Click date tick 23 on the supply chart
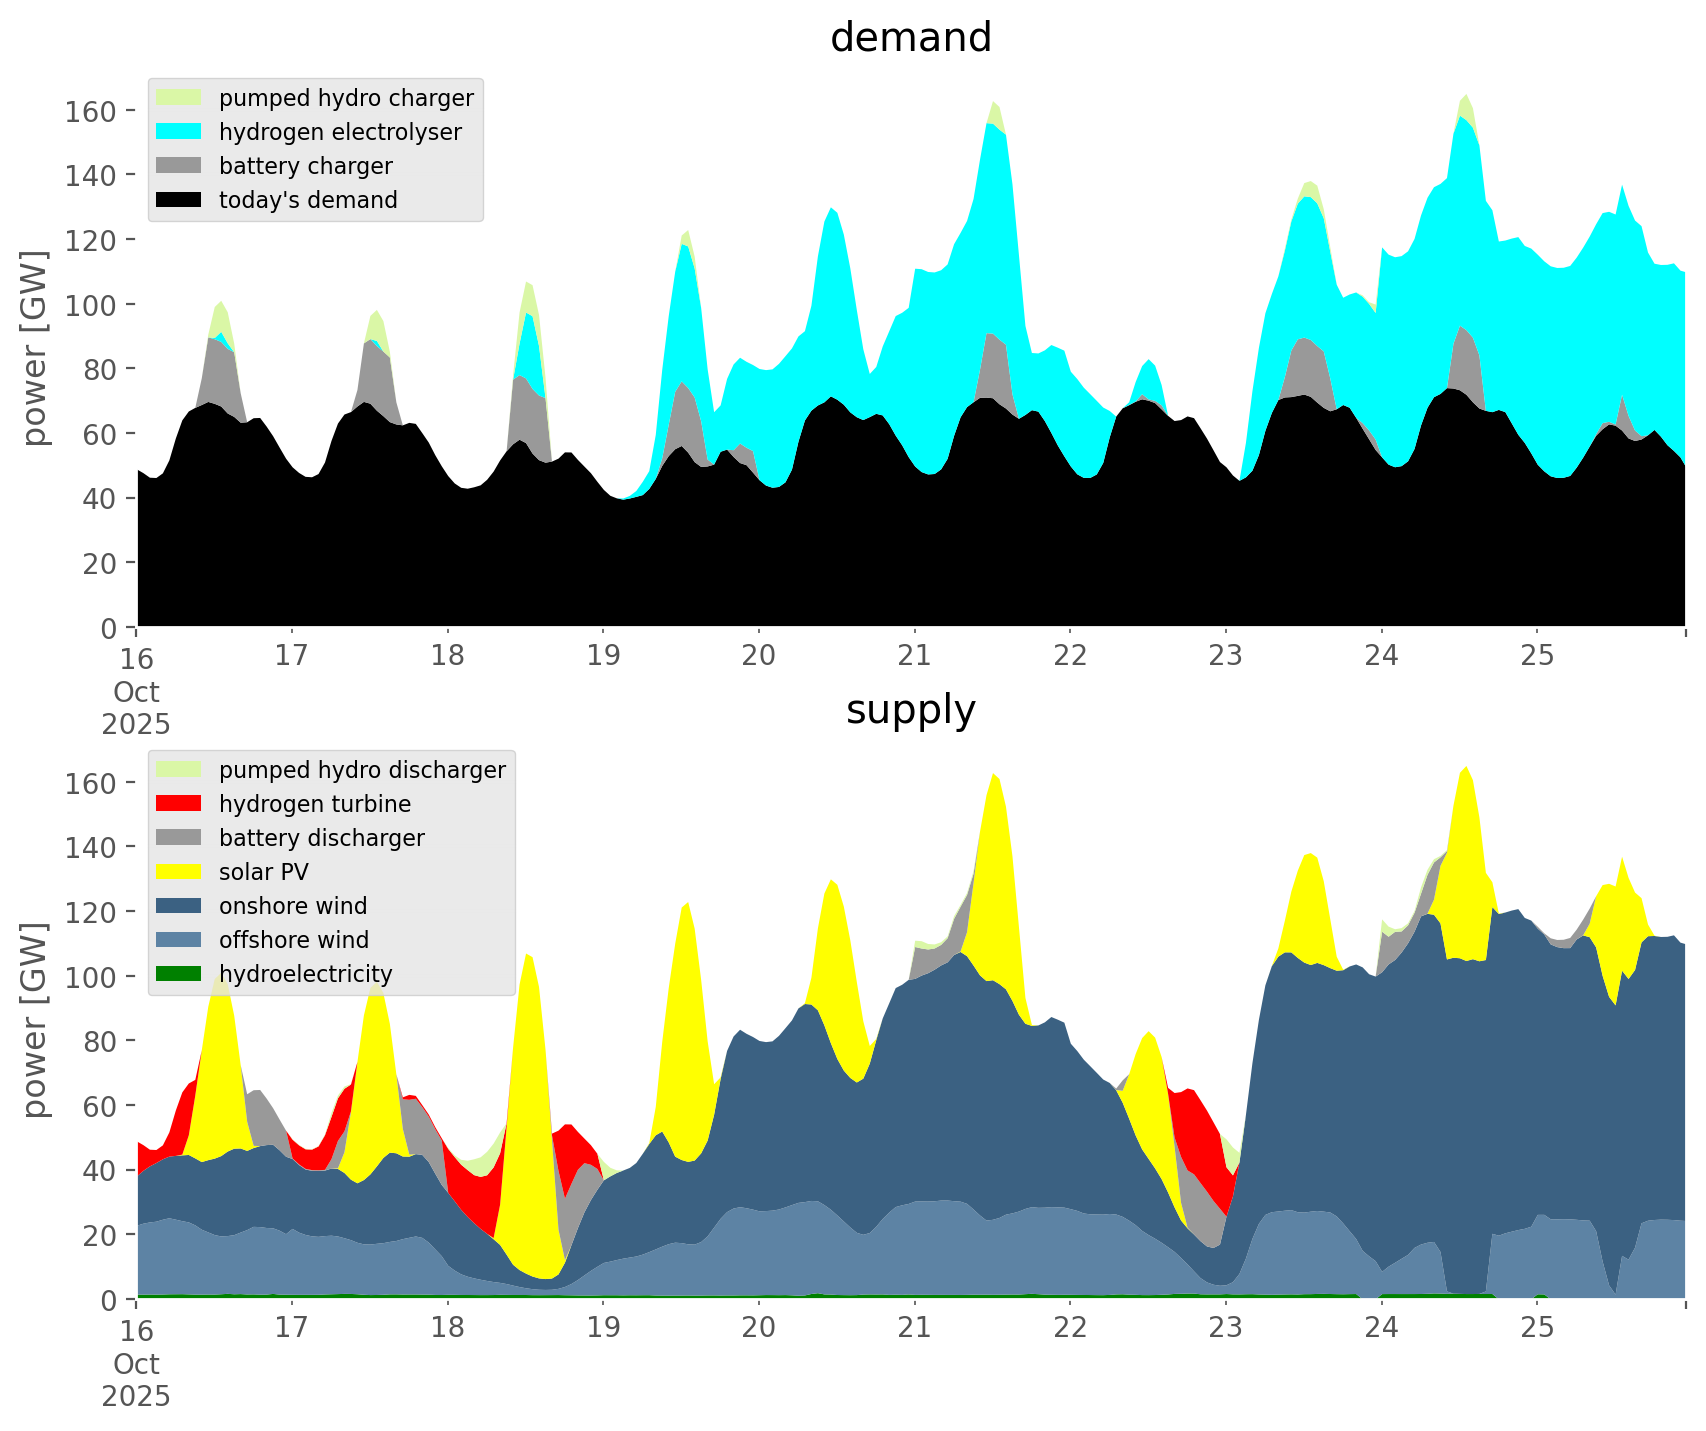The image size is (1706, 1431). pos(1225,1328)
